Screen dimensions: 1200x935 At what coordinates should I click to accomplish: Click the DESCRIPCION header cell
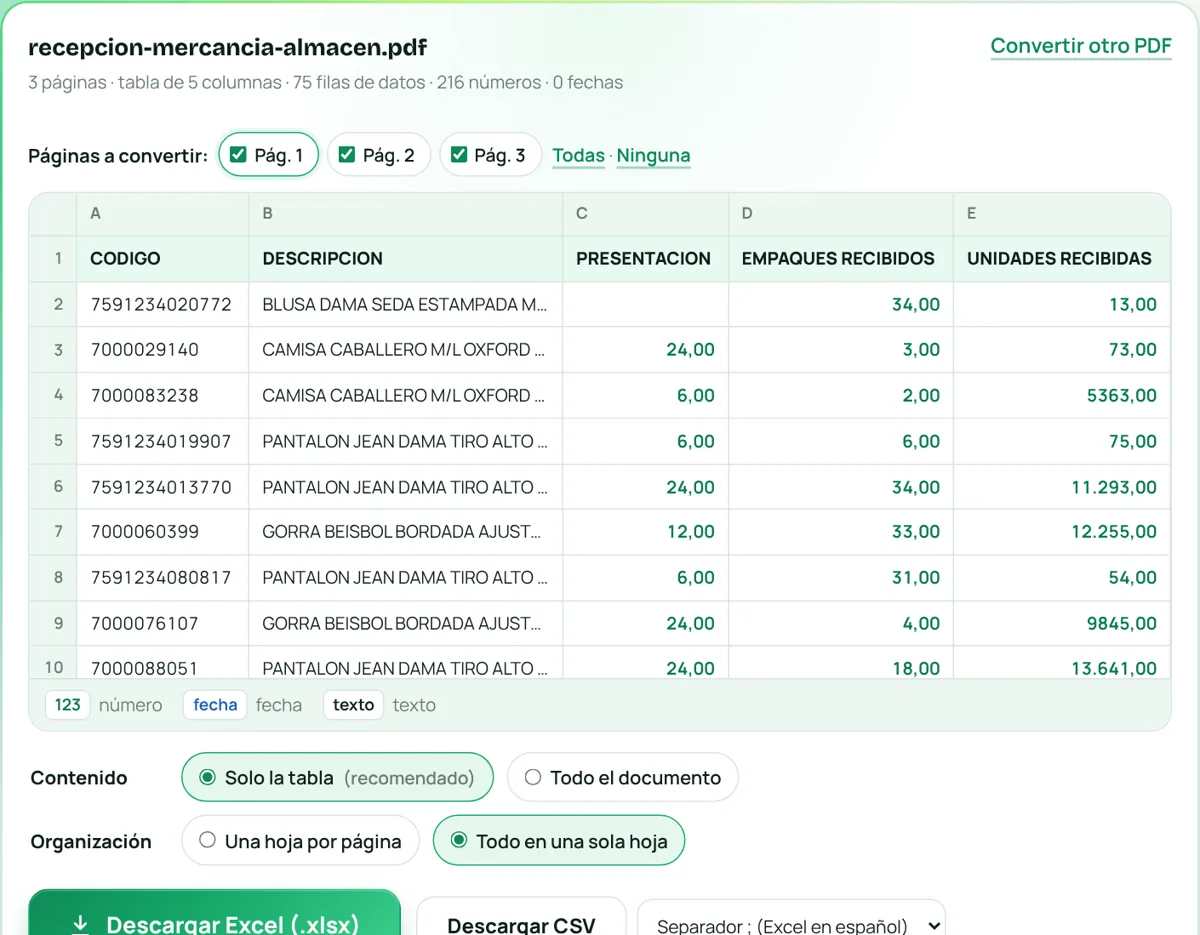coord(406,258)
